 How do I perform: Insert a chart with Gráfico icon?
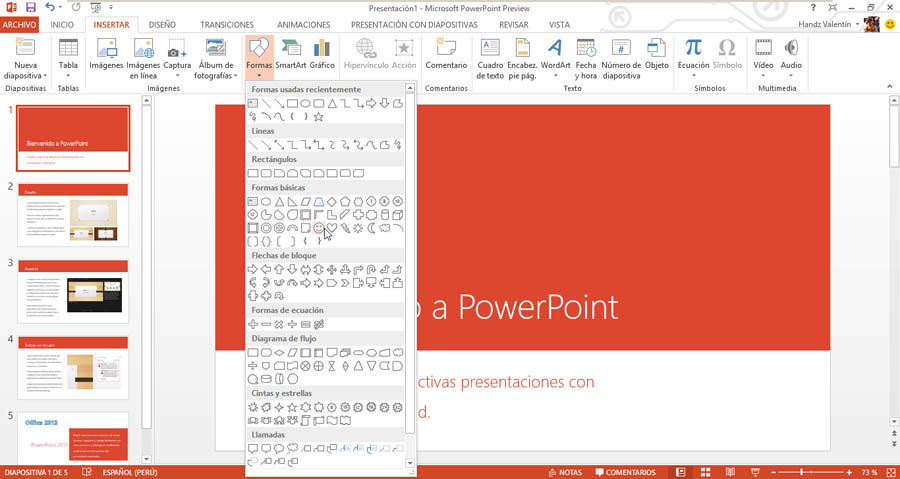tap(322, 56)
